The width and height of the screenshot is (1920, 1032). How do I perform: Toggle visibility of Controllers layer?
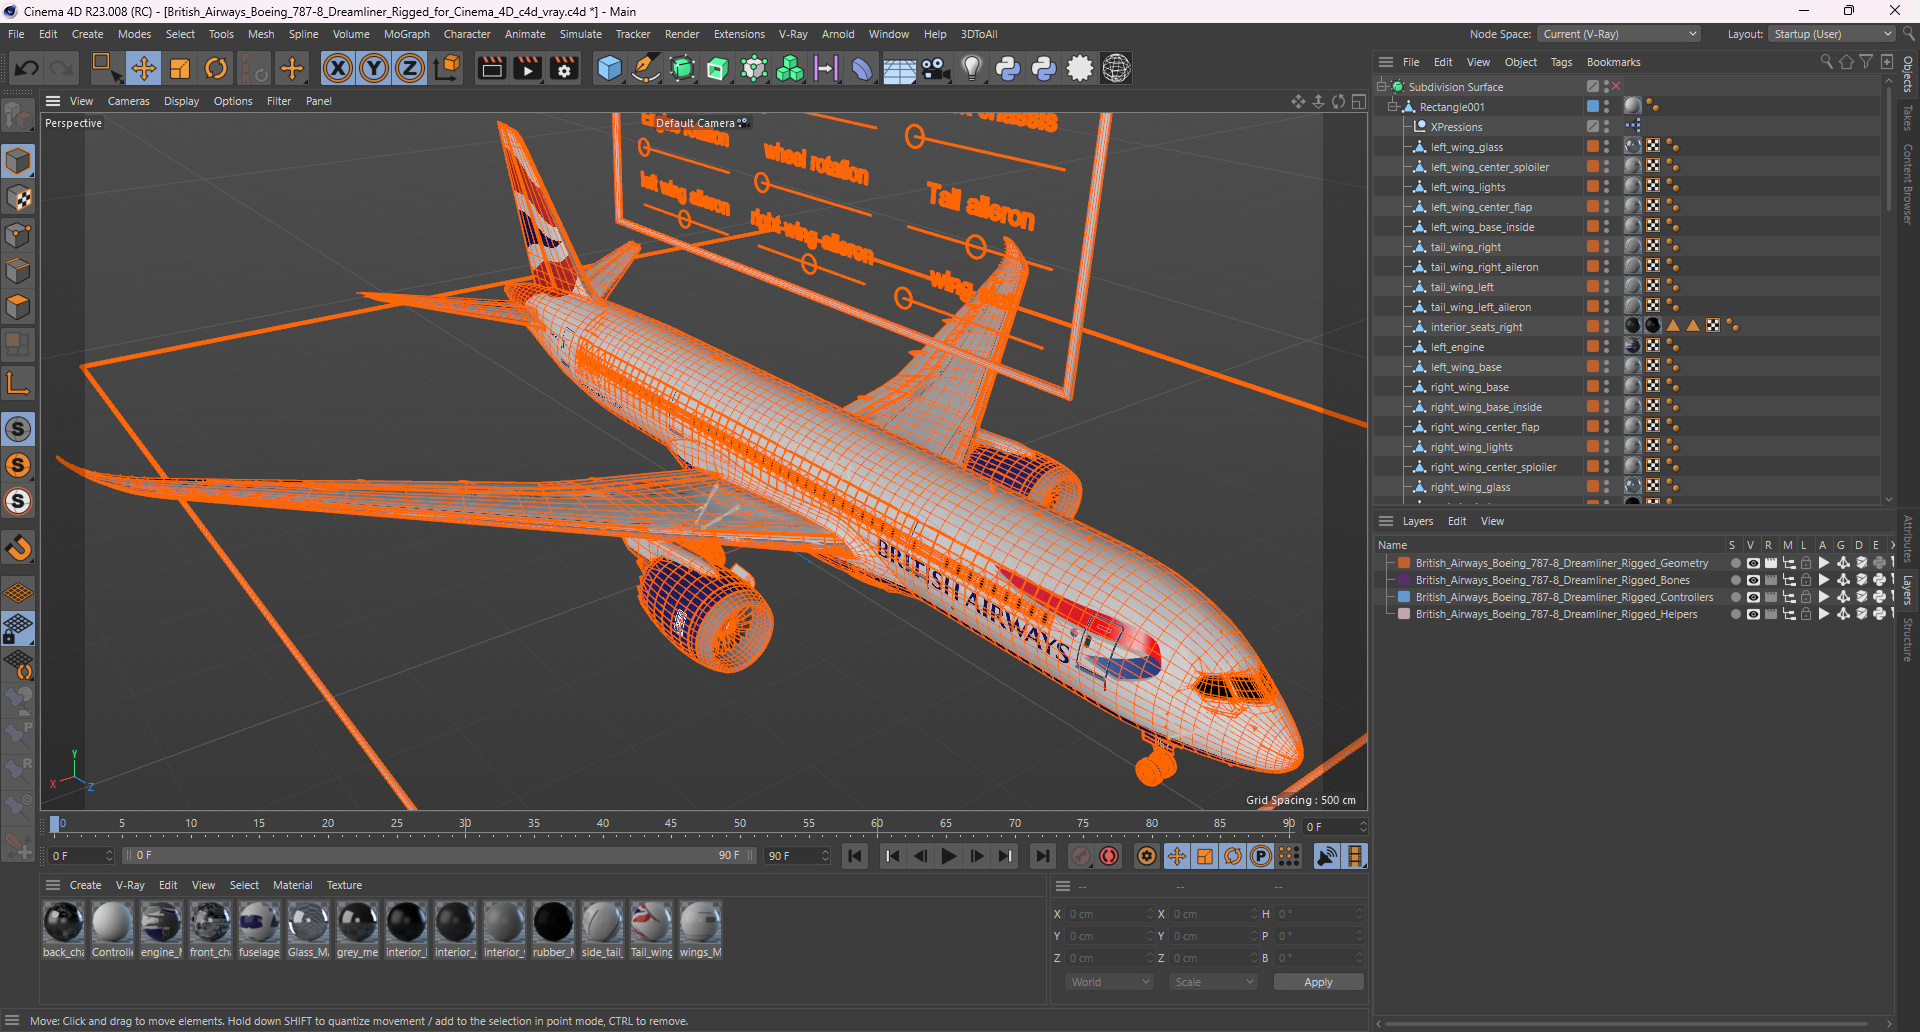[x=1752, y=597]
